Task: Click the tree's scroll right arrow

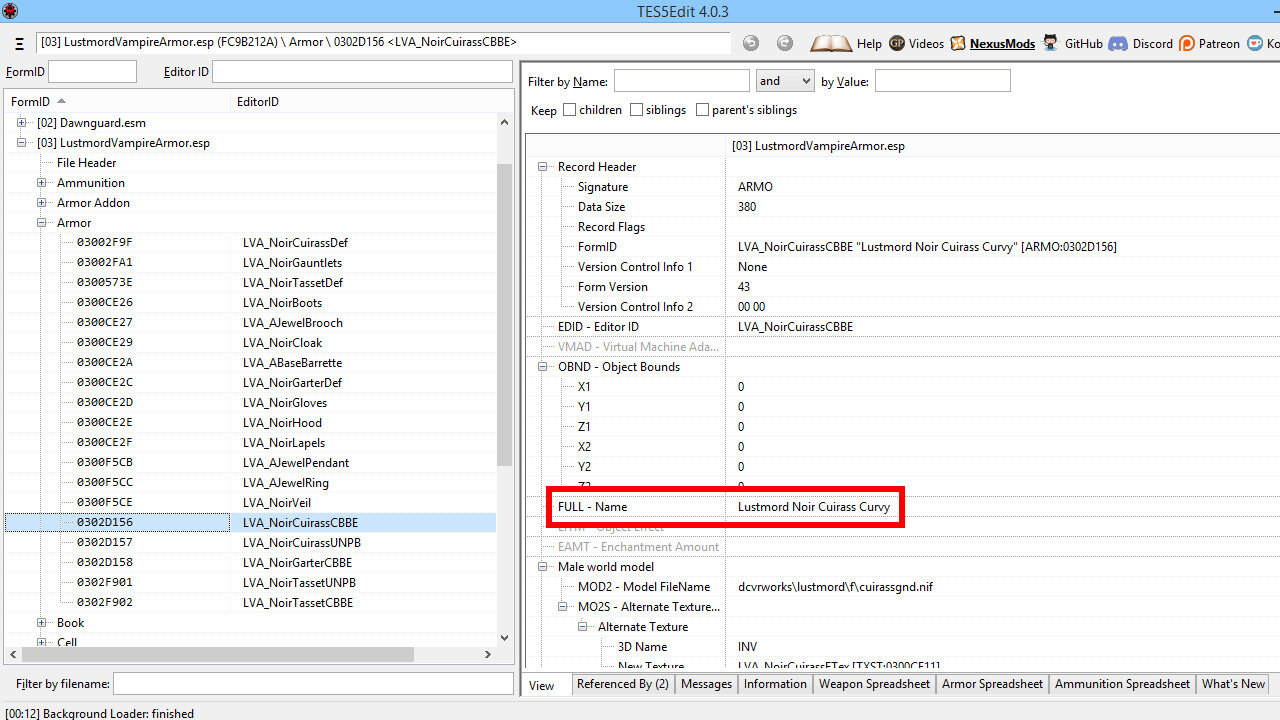Action: [x=488, y=654]
